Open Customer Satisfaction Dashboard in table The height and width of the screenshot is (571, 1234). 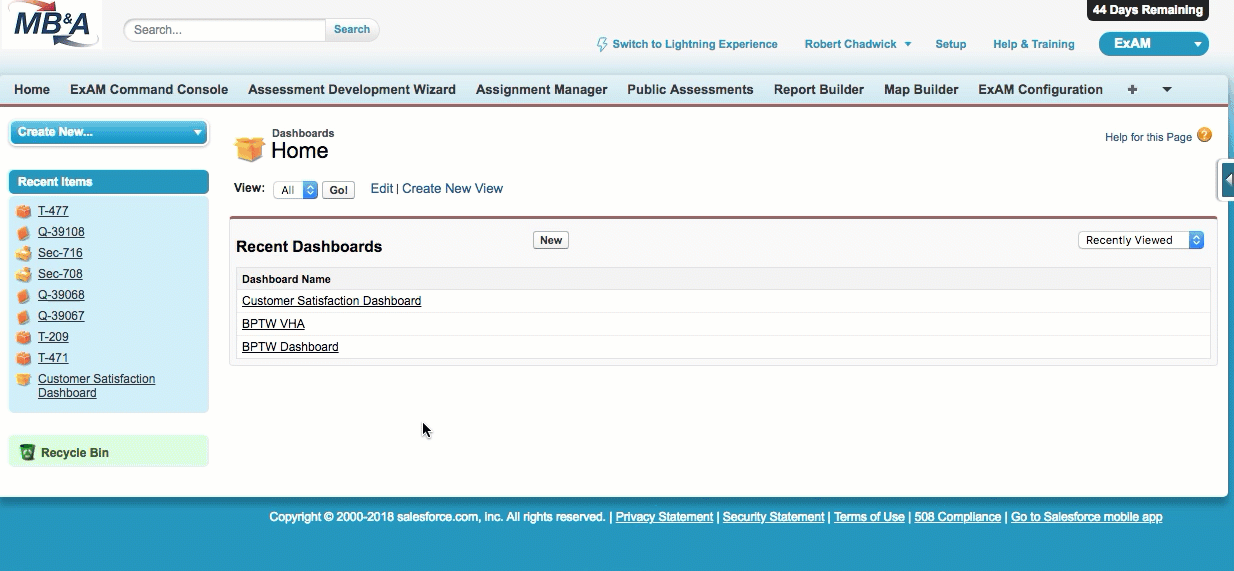pos(331,301)
